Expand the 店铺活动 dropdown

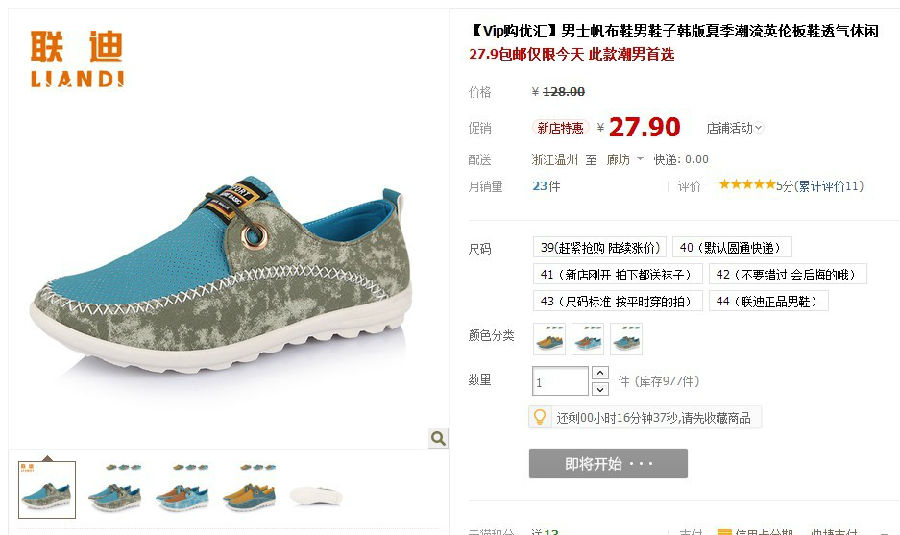click(x=734, y=128)
